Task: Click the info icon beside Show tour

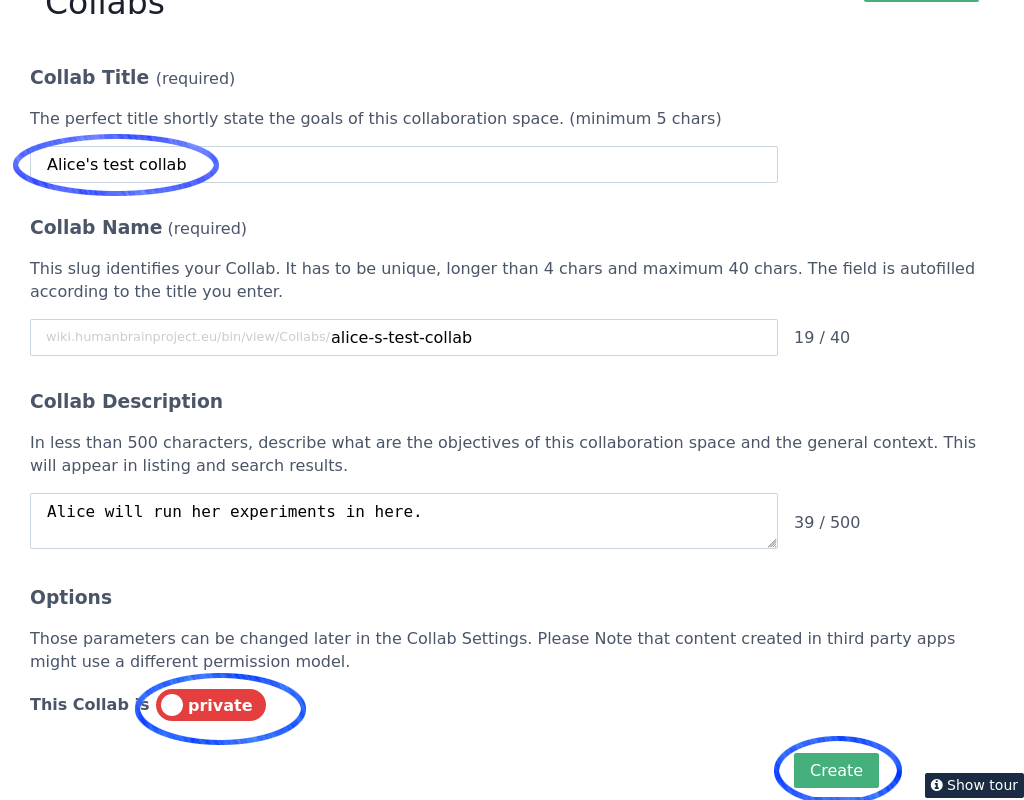Action: tap(937, 785)
